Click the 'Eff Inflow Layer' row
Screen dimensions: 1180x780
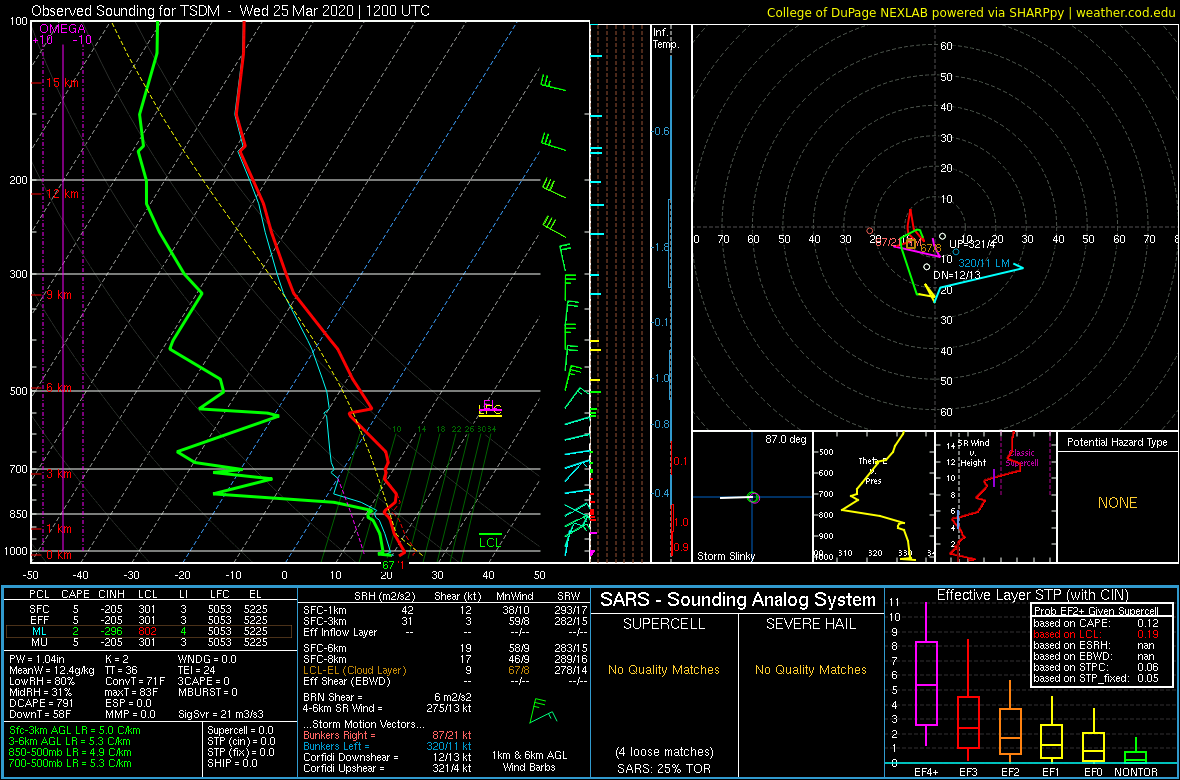click(x=444, y=632)
